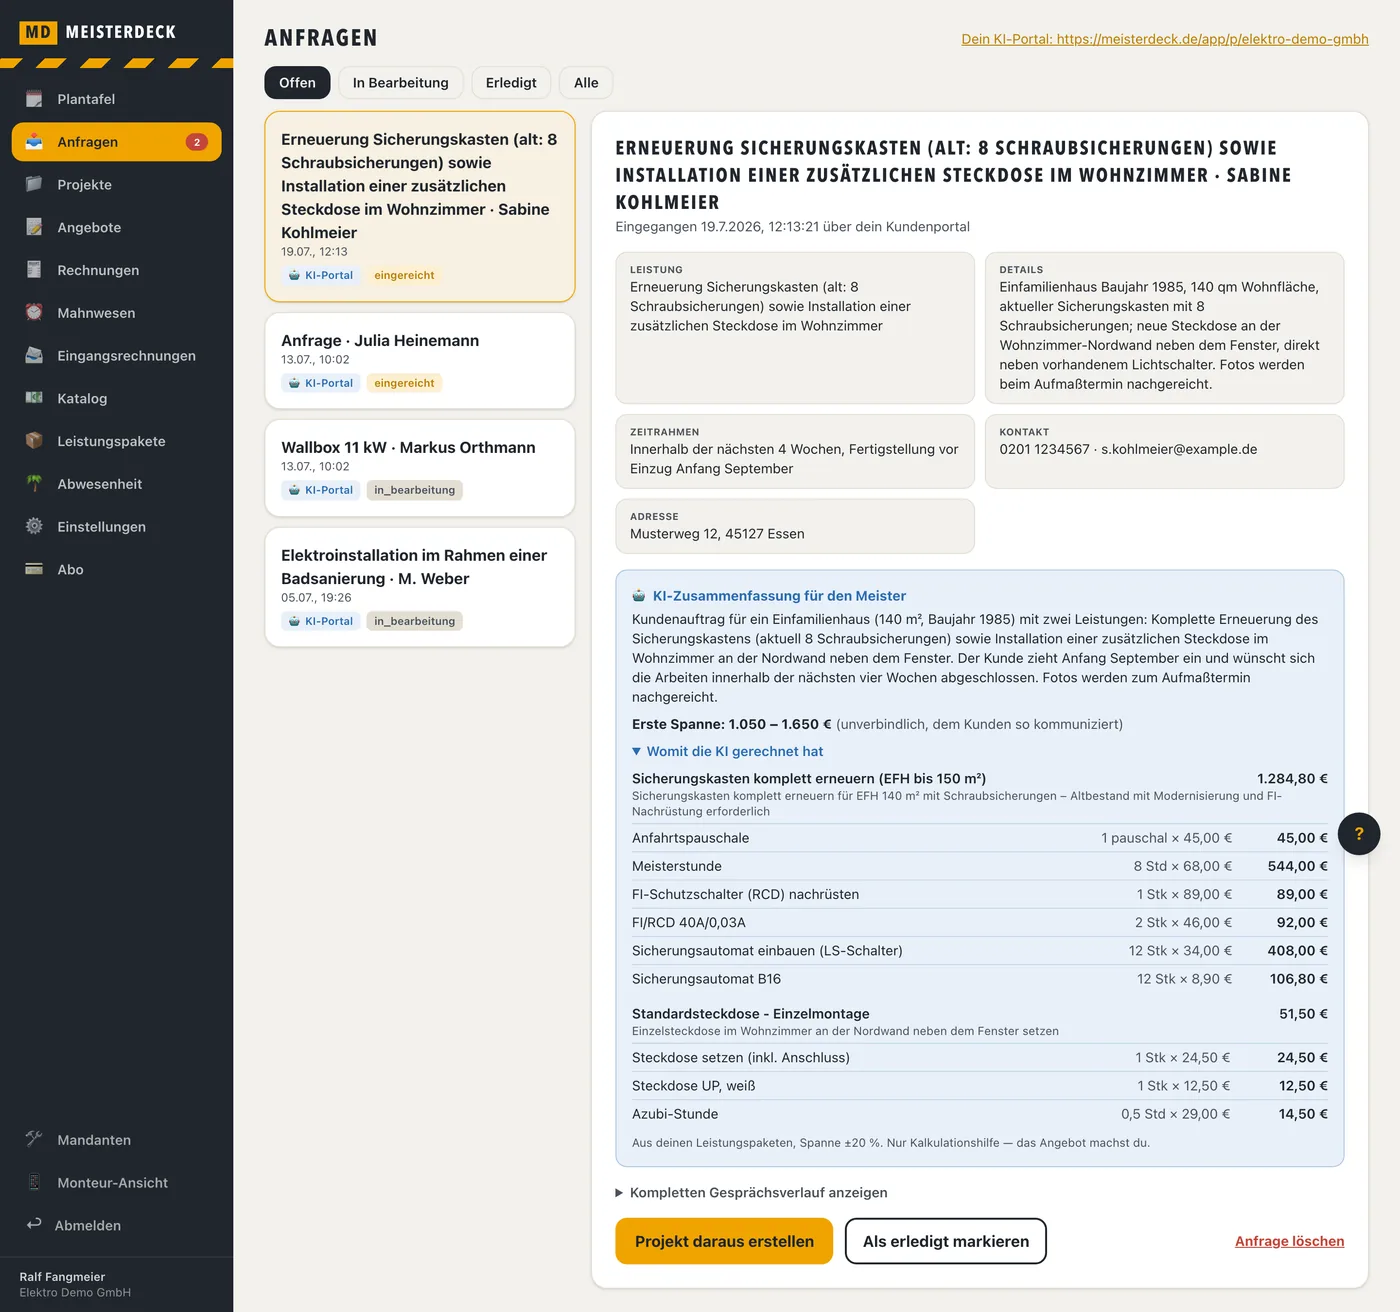
Task: Click the Einstellungen gear icon
Action: tap(34, 526)
